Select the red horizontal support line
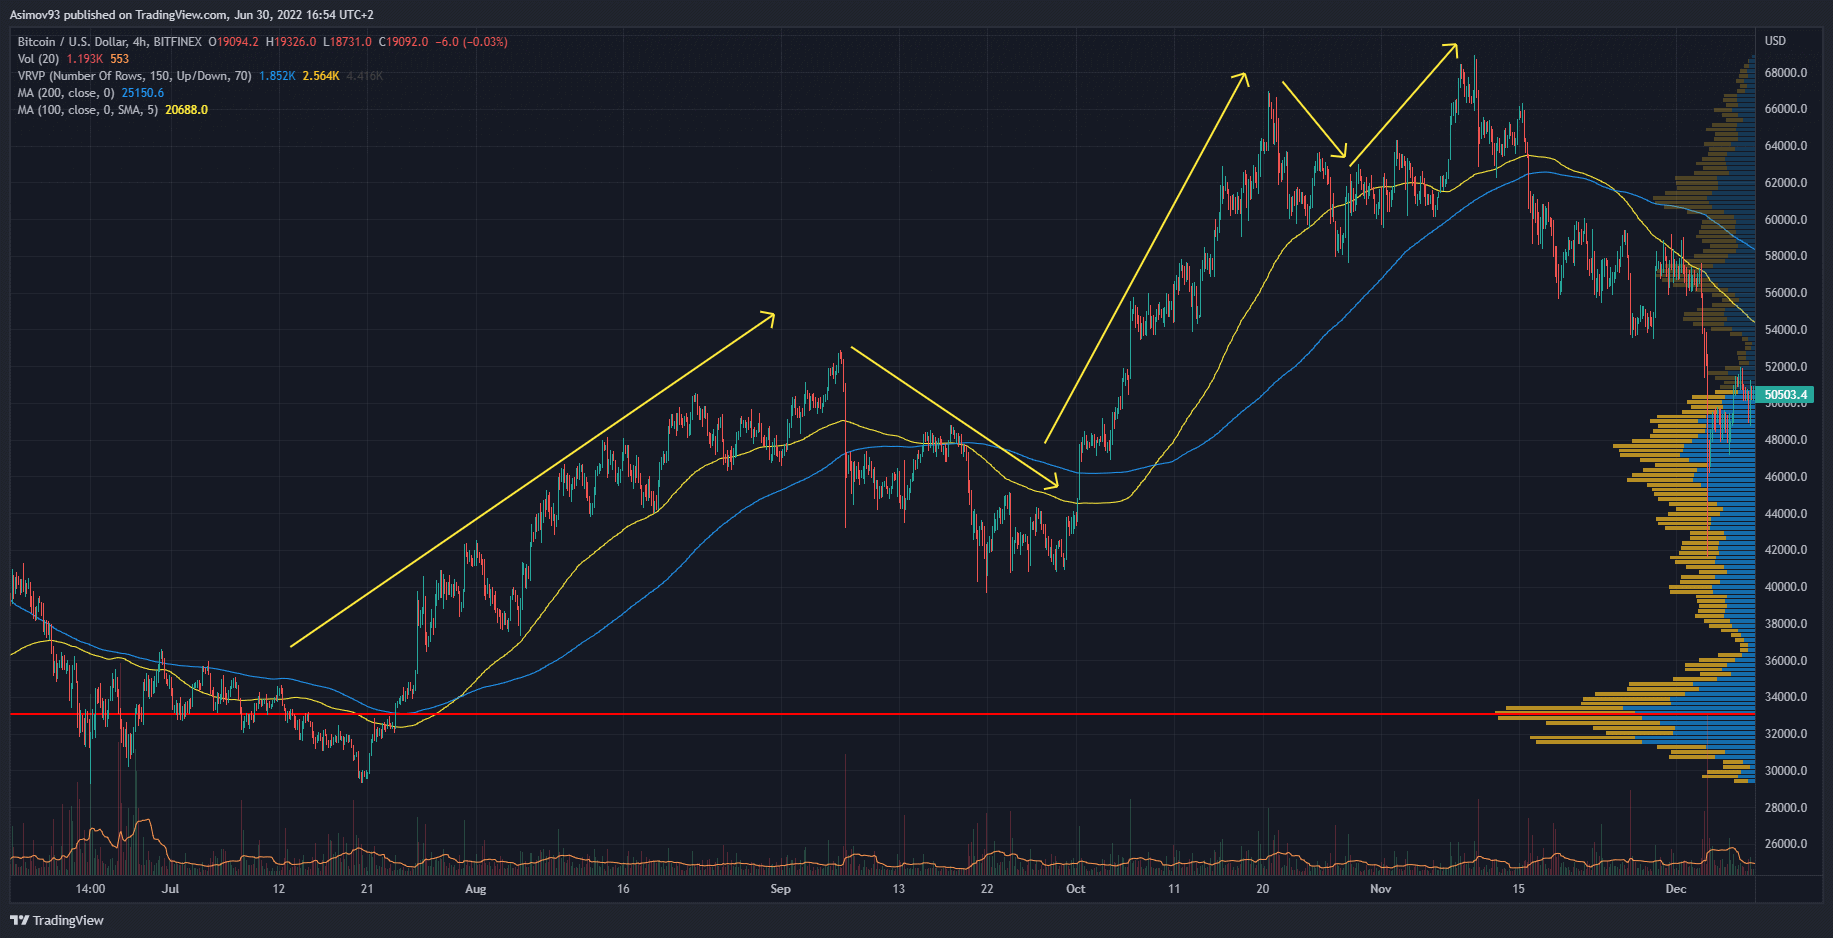Viewport: 1833px width, 938px height. [x=700, y=714]
